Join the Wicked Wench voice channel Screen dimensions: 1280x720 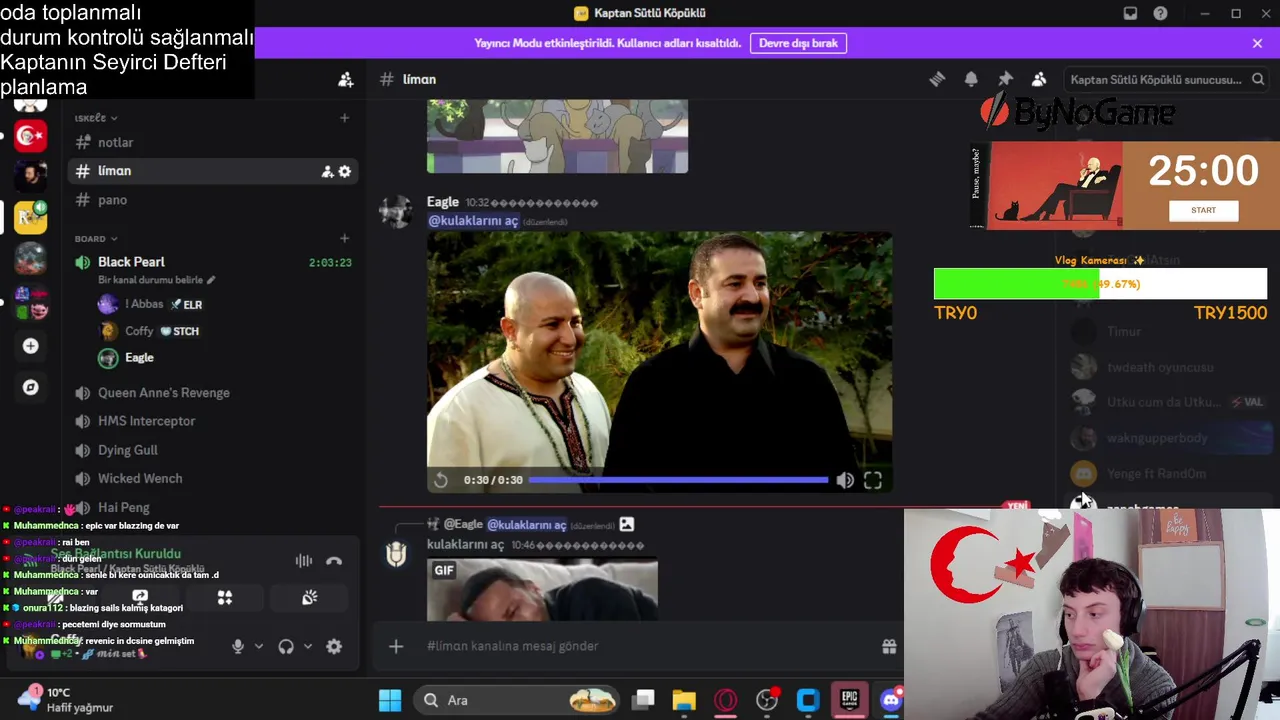pos(212,479)
